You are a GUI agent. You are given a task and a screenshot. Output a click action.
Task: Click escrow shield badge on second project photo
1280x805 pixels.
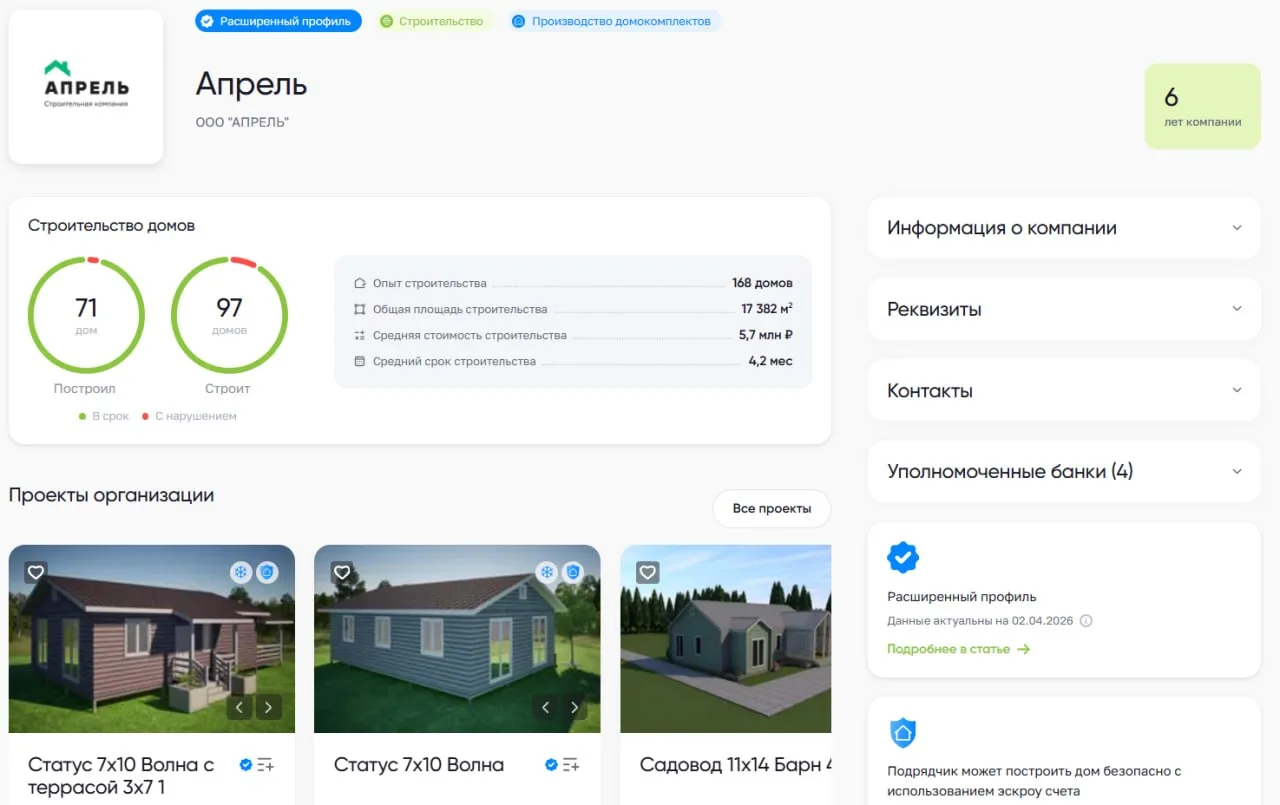click(573, 572)
